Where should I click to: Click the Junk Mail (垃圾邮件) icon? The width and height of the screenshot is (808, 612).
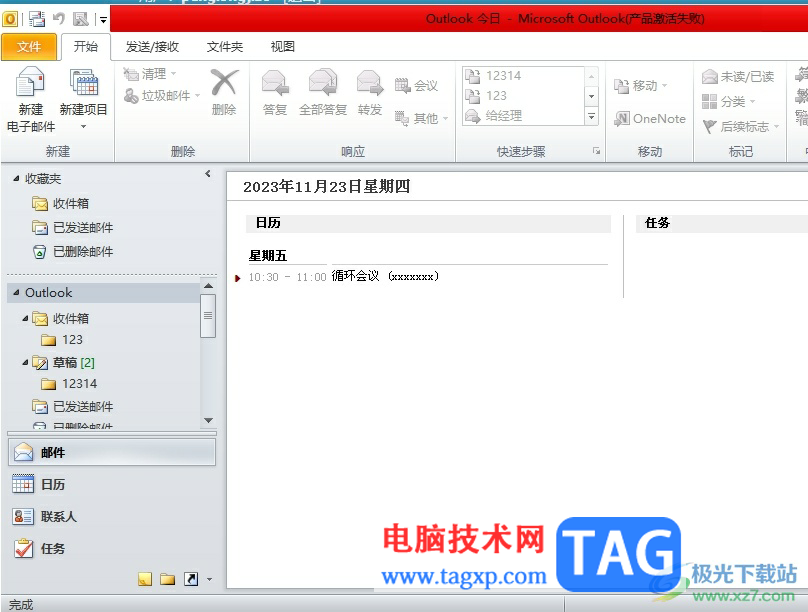tap(131, 95)
